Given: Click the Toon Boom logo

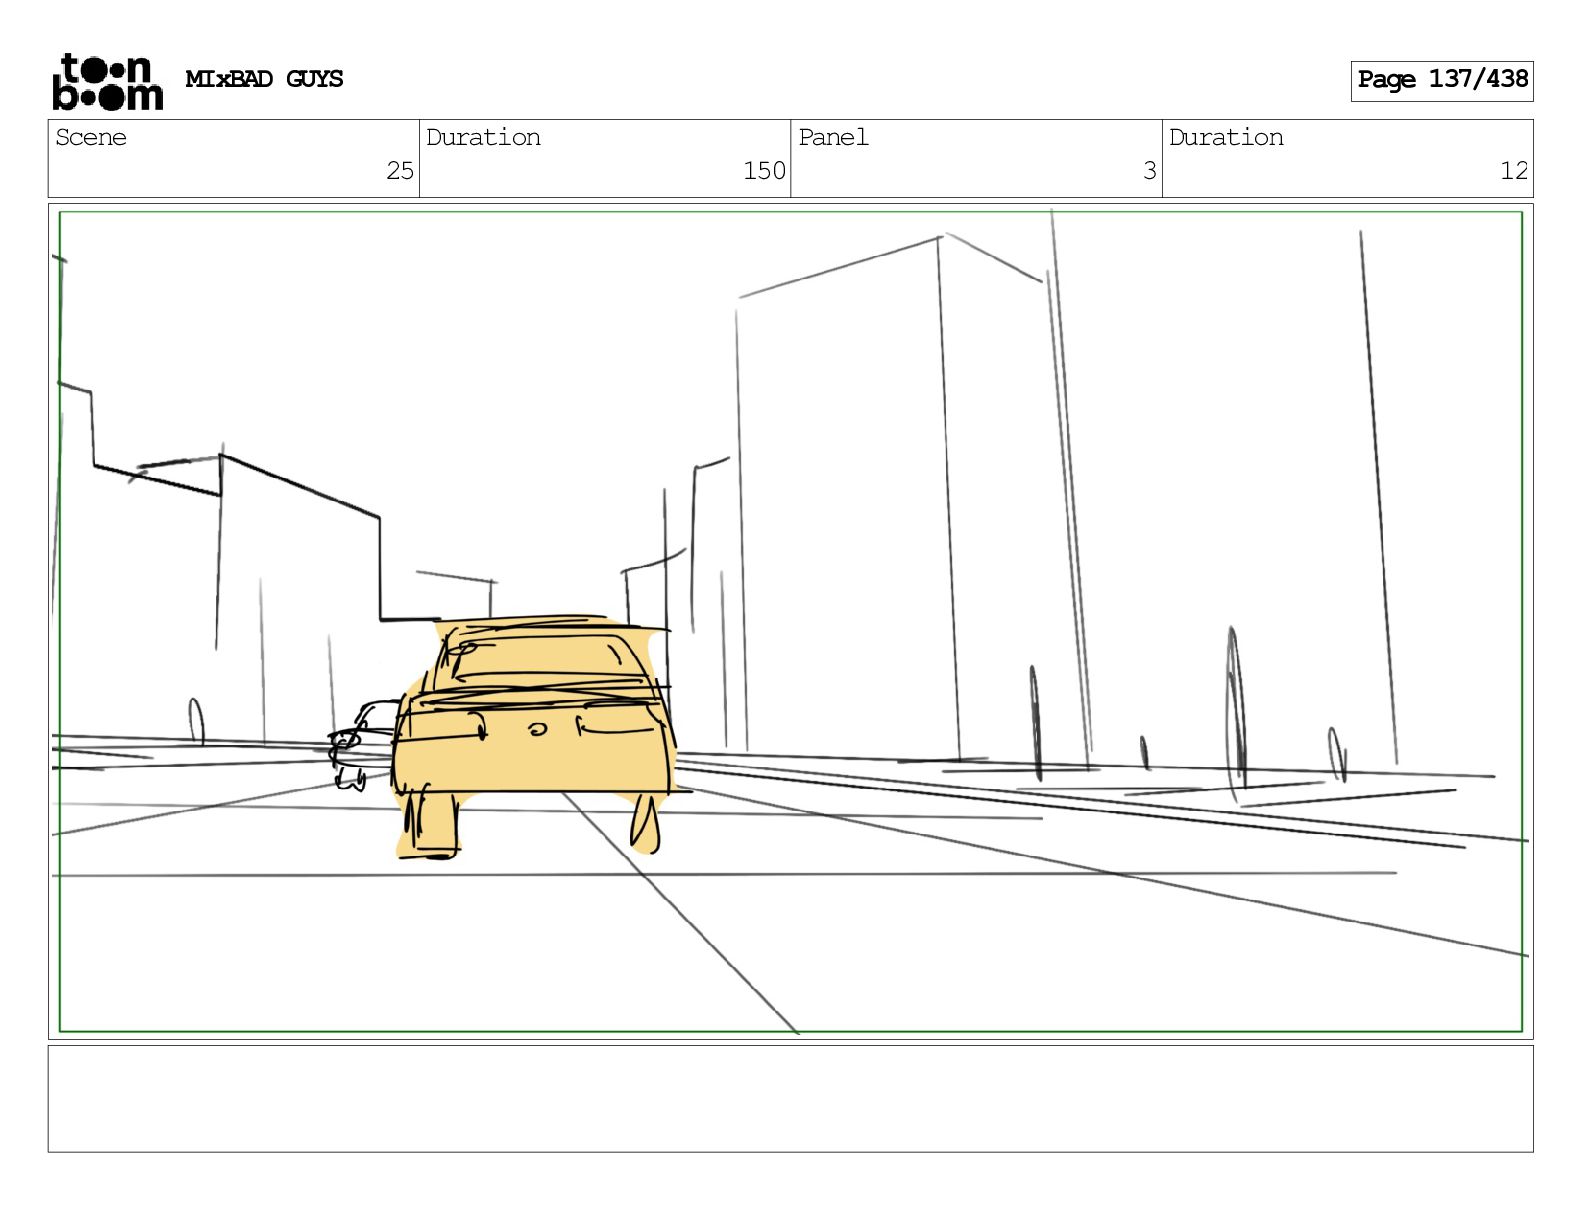Looking at the screenshot, I should (x=107, y=81).
